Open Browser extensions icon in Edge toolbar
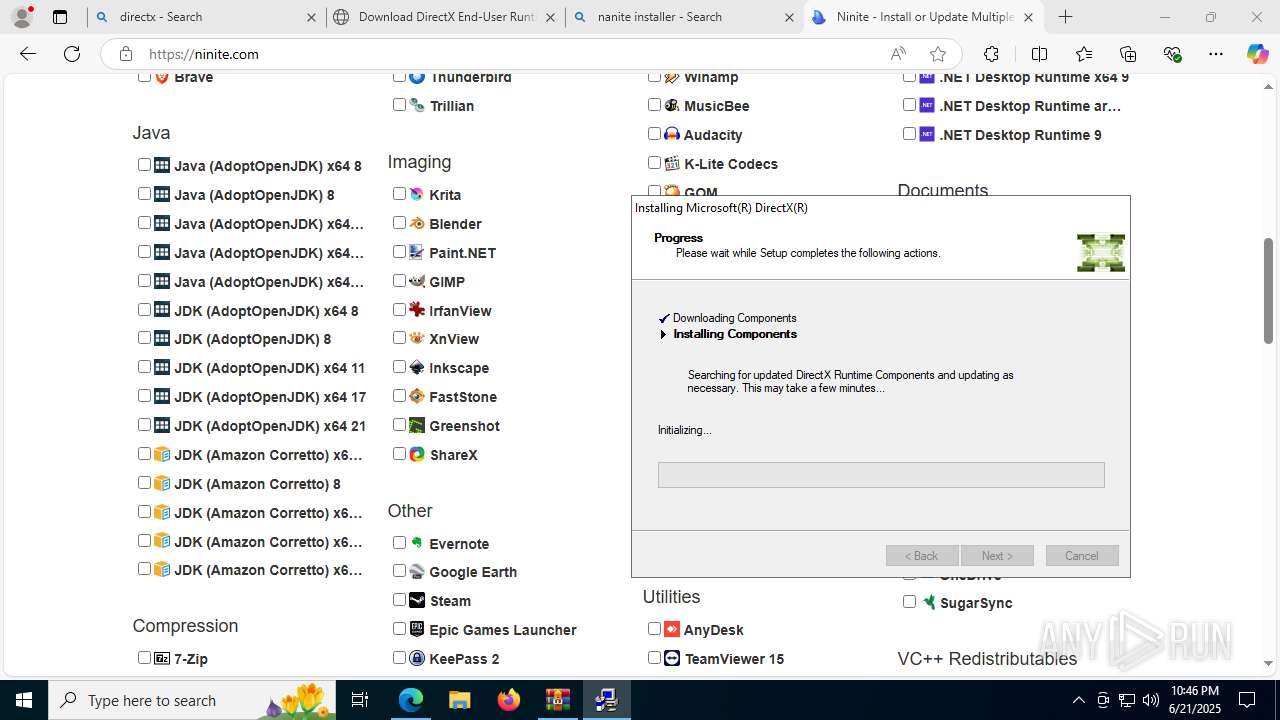 (991, 54)
